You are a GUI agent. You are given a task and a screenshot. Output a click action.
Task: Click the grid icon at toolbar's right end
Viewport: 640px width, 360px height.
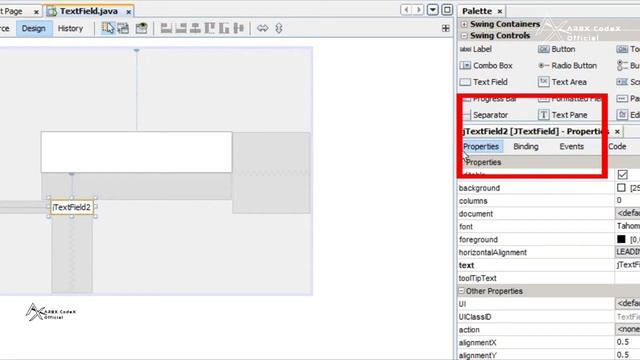[446, 28]
